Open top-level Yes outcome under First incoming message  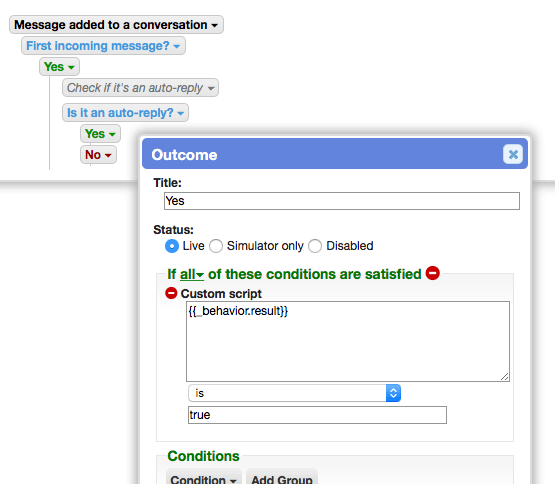[x=59, y=67]
